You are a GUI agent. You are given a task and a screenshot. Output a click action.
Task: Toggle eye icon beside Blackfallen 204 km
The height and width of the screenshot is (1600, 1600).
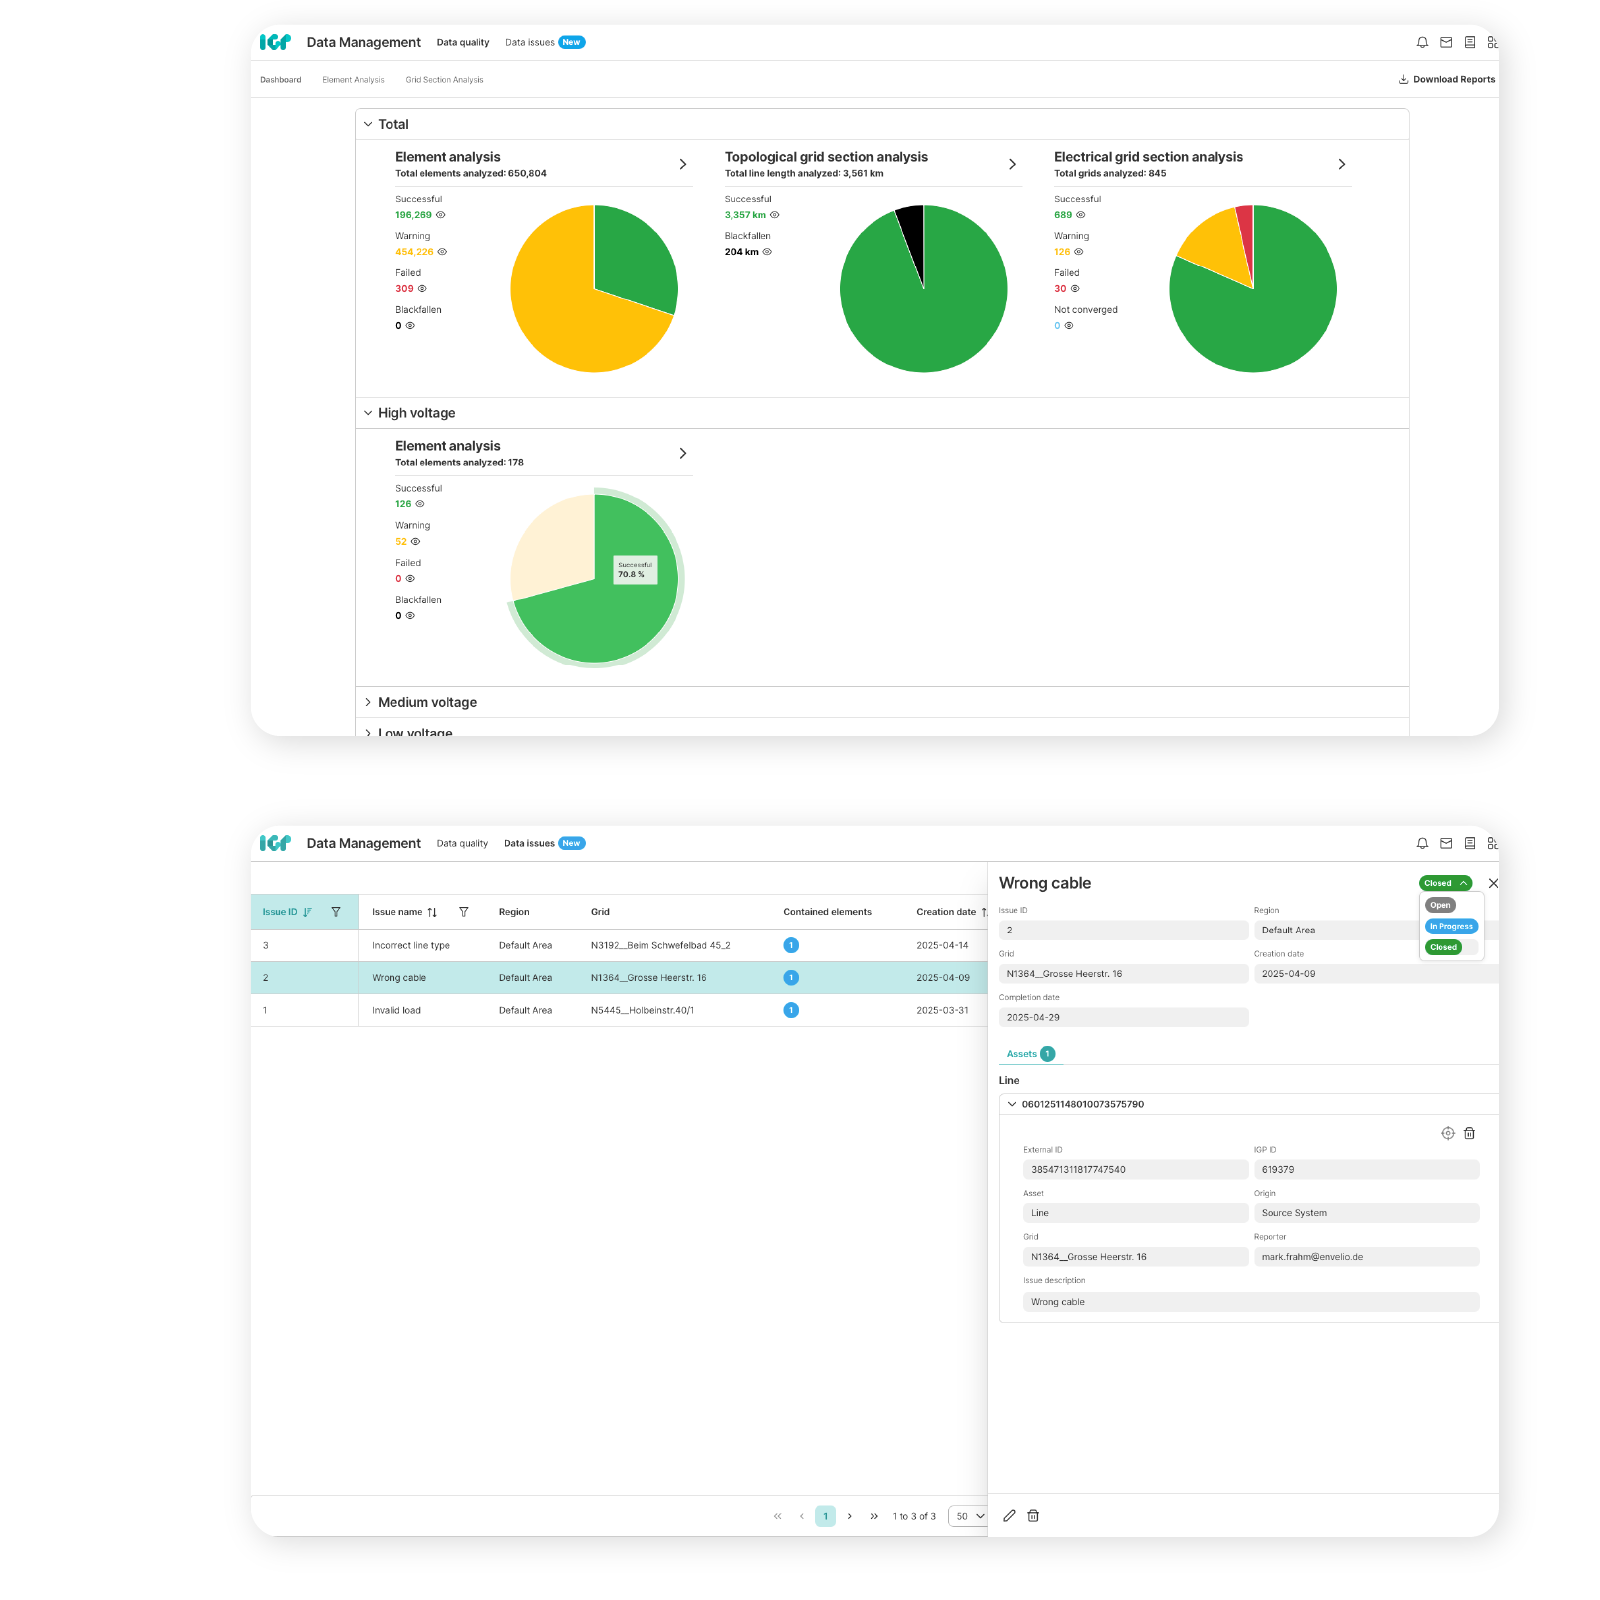tap(767, 252)
